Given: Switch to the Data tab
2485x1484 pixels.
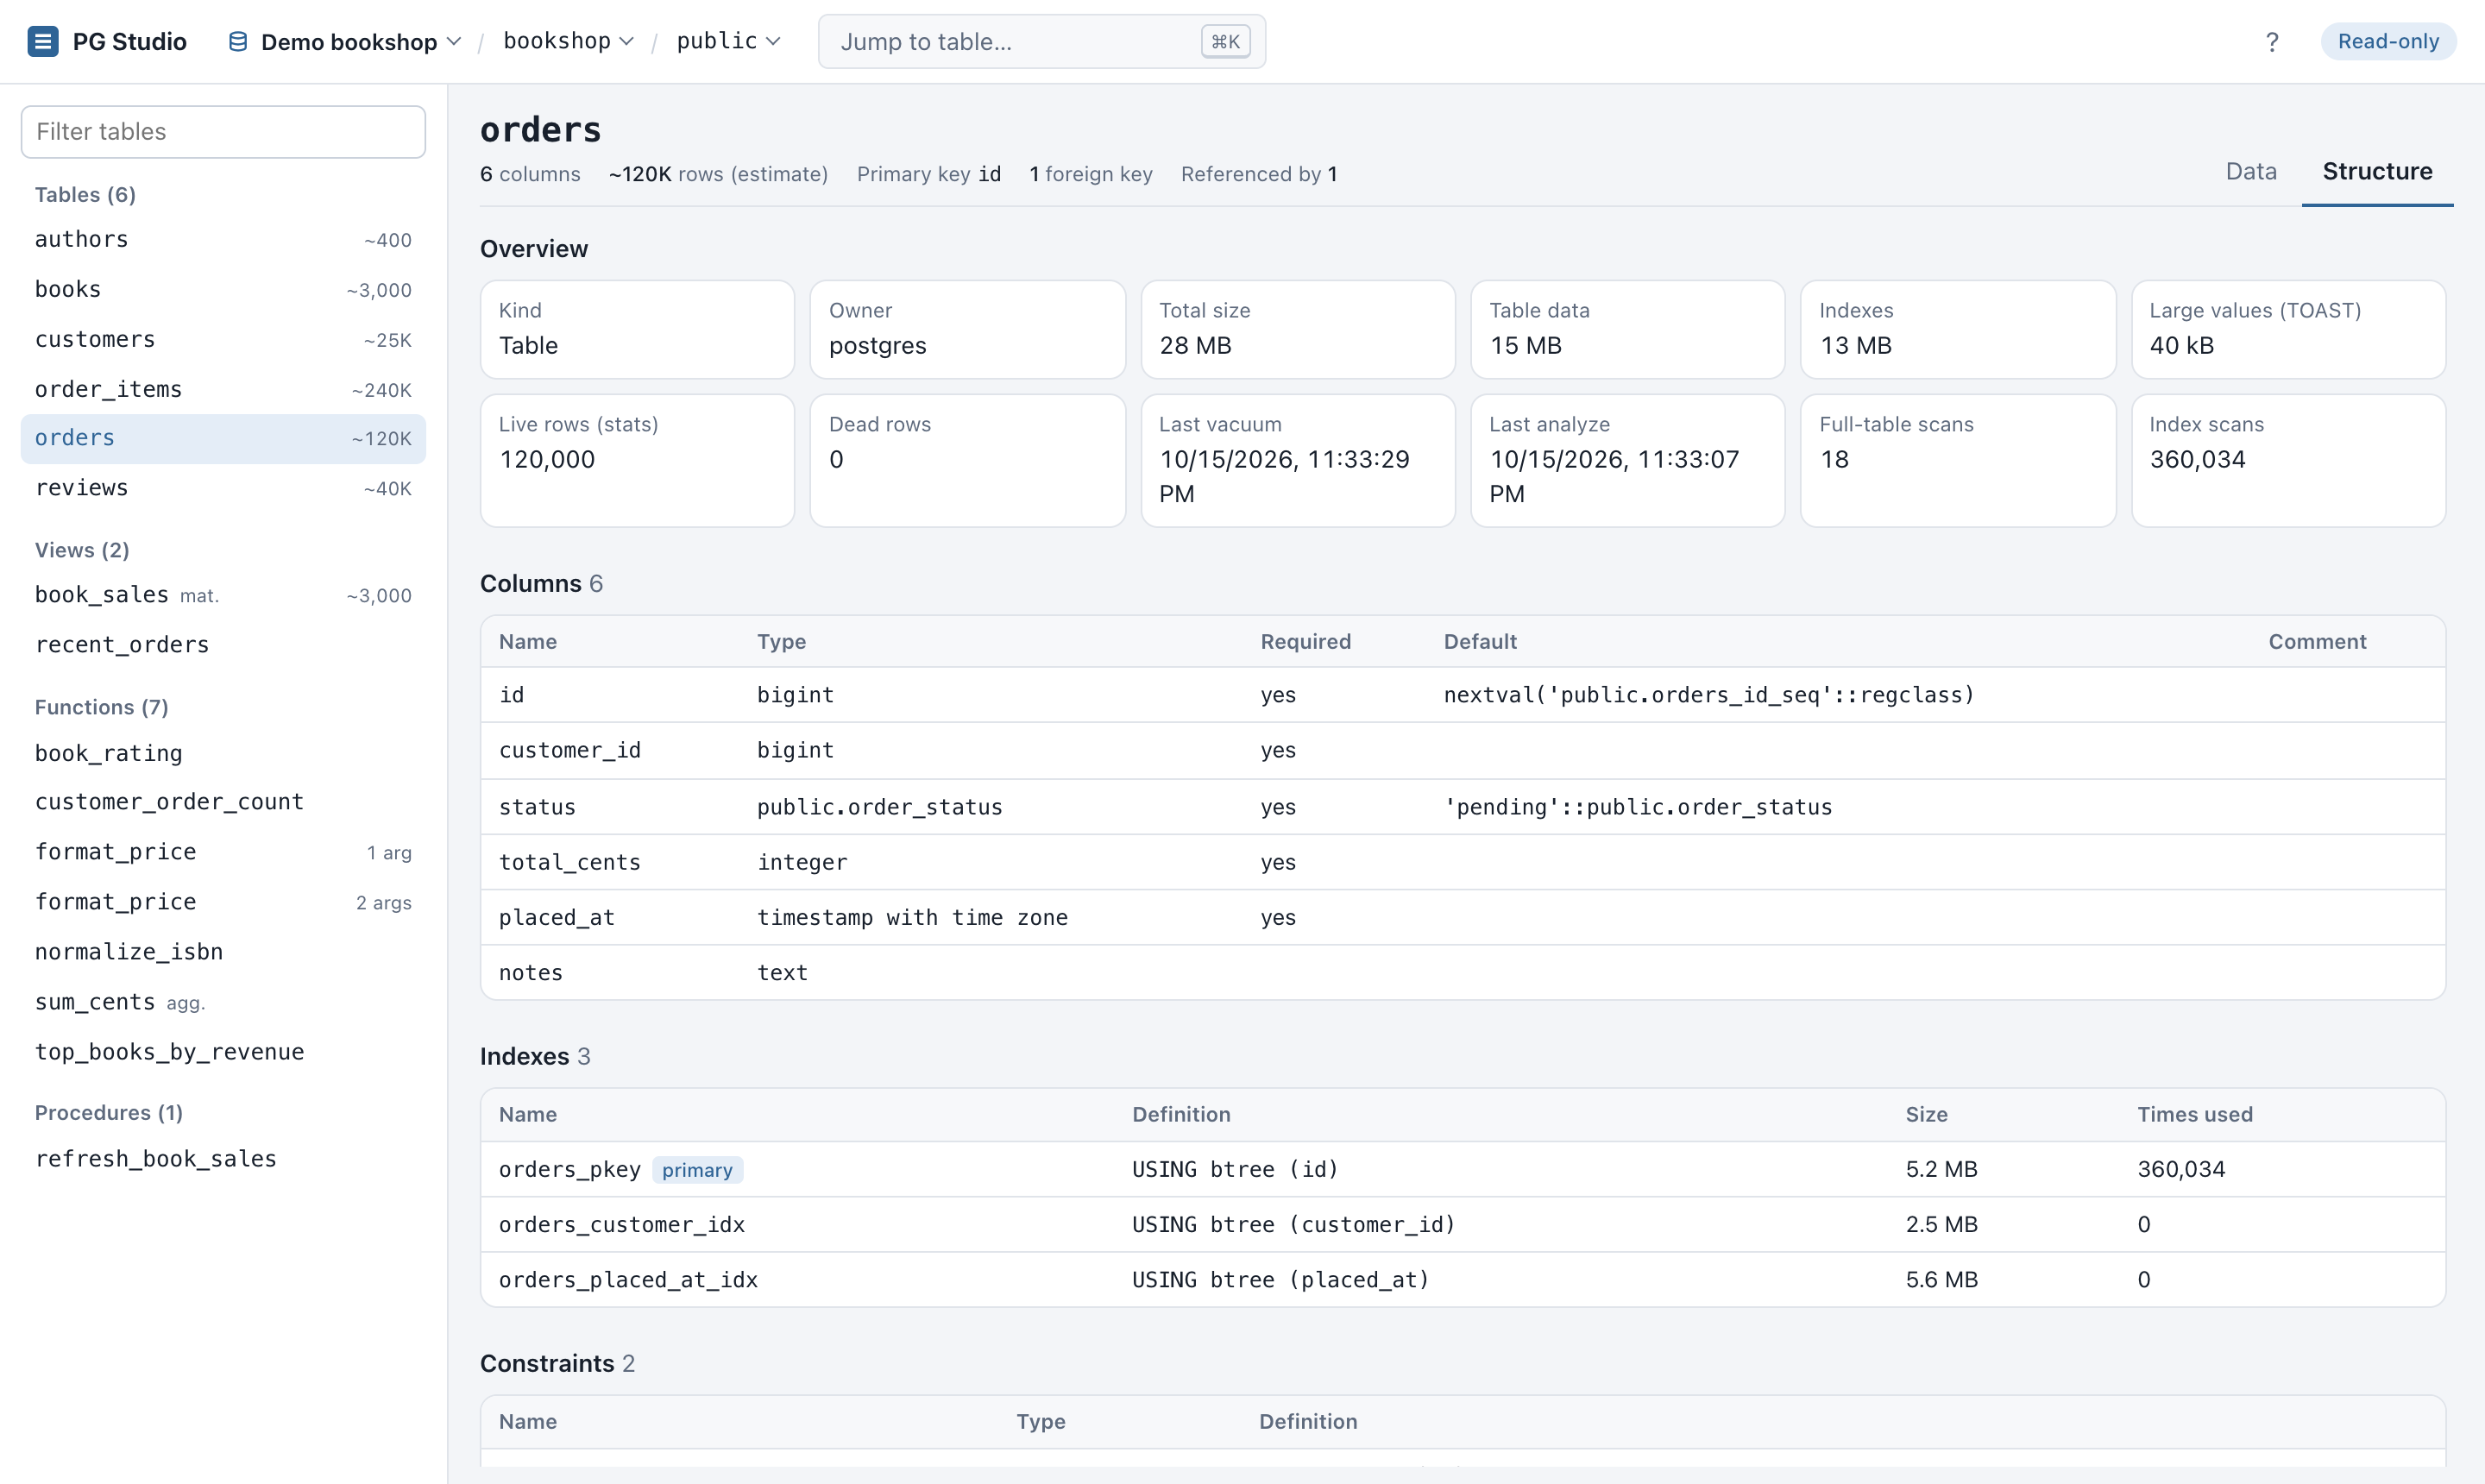Looking at the screenshot, I should click(x=2250, y=171).
